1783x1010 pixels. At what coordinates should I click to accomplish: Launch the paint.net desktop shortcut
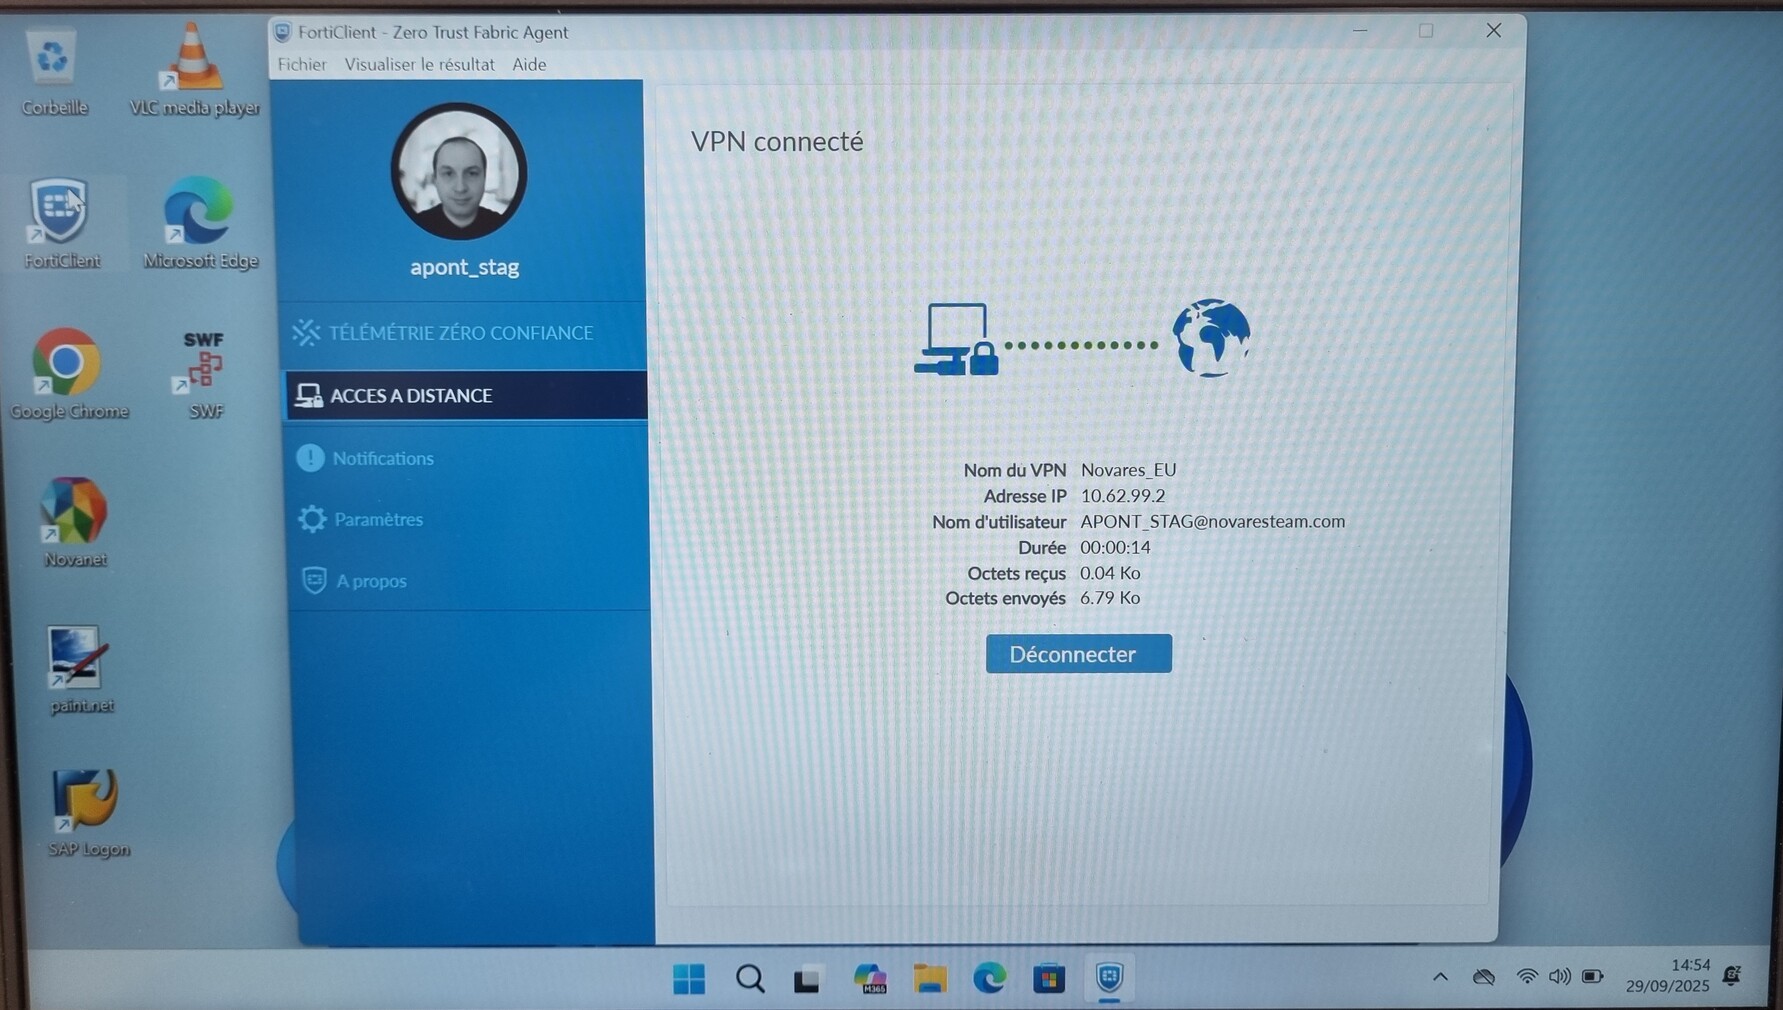tap(77, 659)
